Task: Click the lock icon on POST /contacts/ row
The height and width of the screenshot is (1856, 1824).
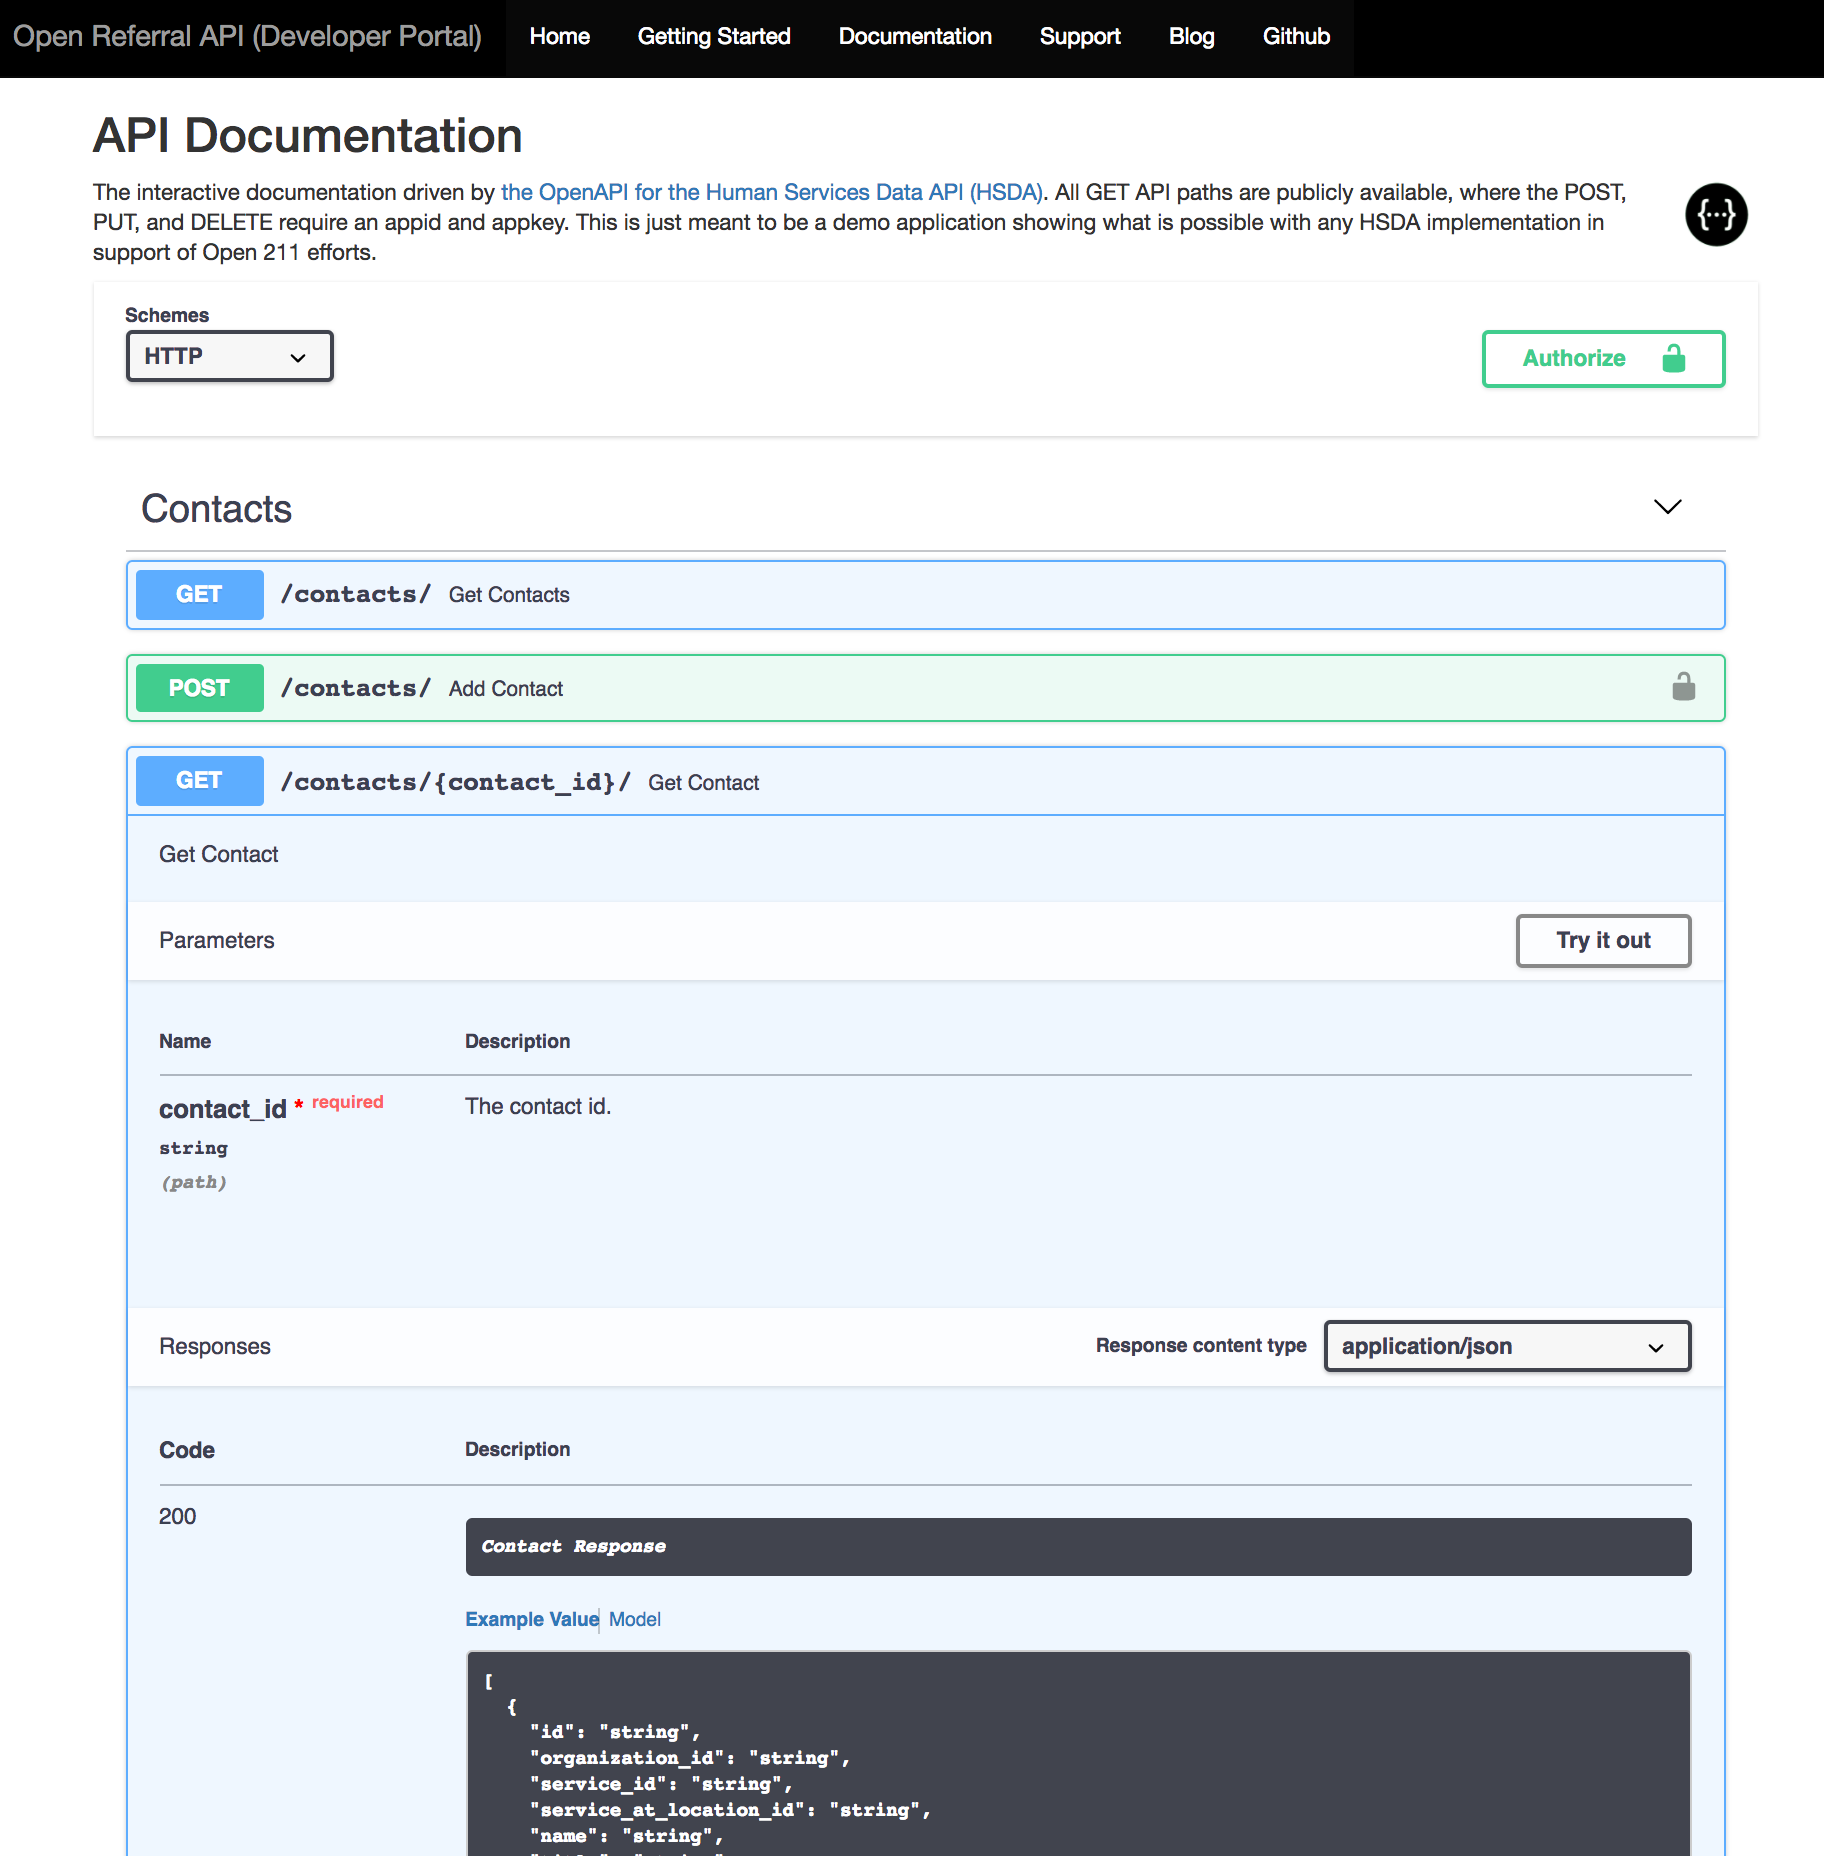Action: click(1684, 687)
